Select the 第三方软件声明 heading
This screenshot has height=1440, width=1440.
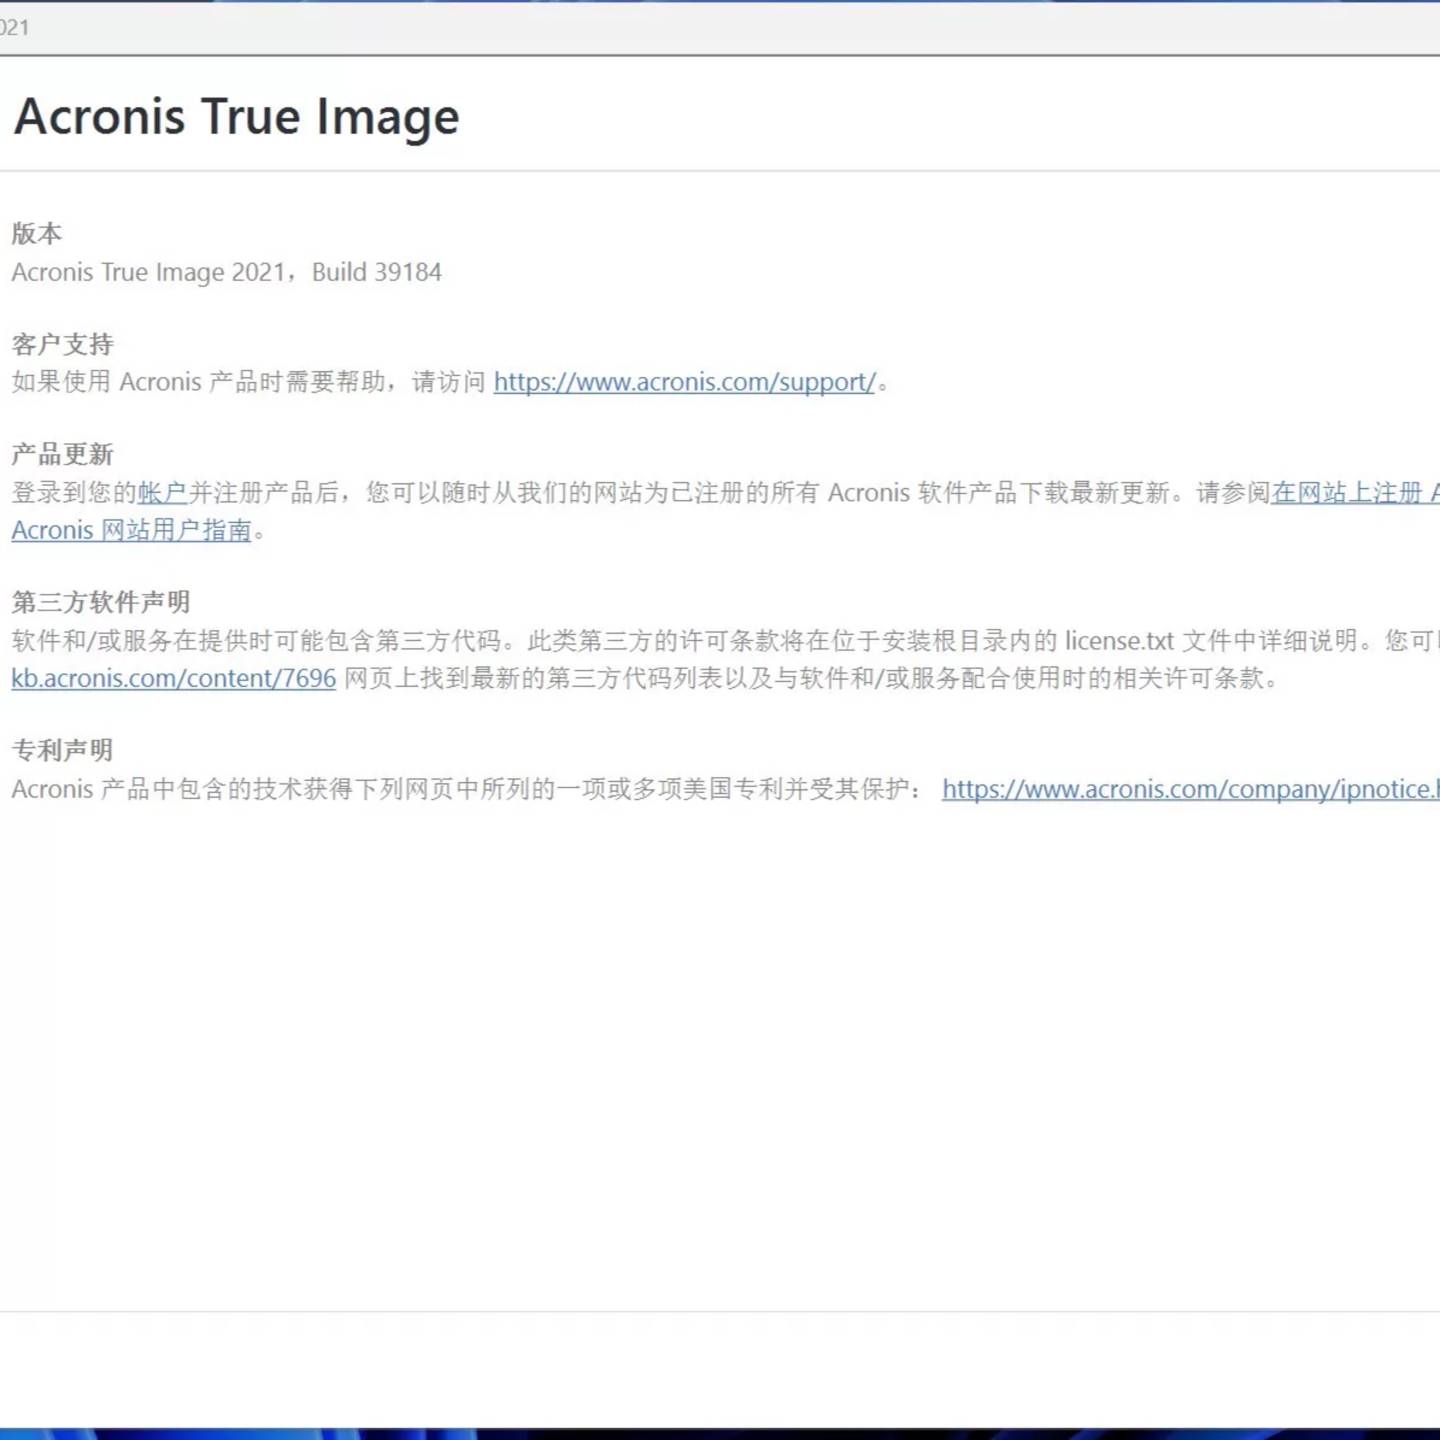tap(101, 602)
